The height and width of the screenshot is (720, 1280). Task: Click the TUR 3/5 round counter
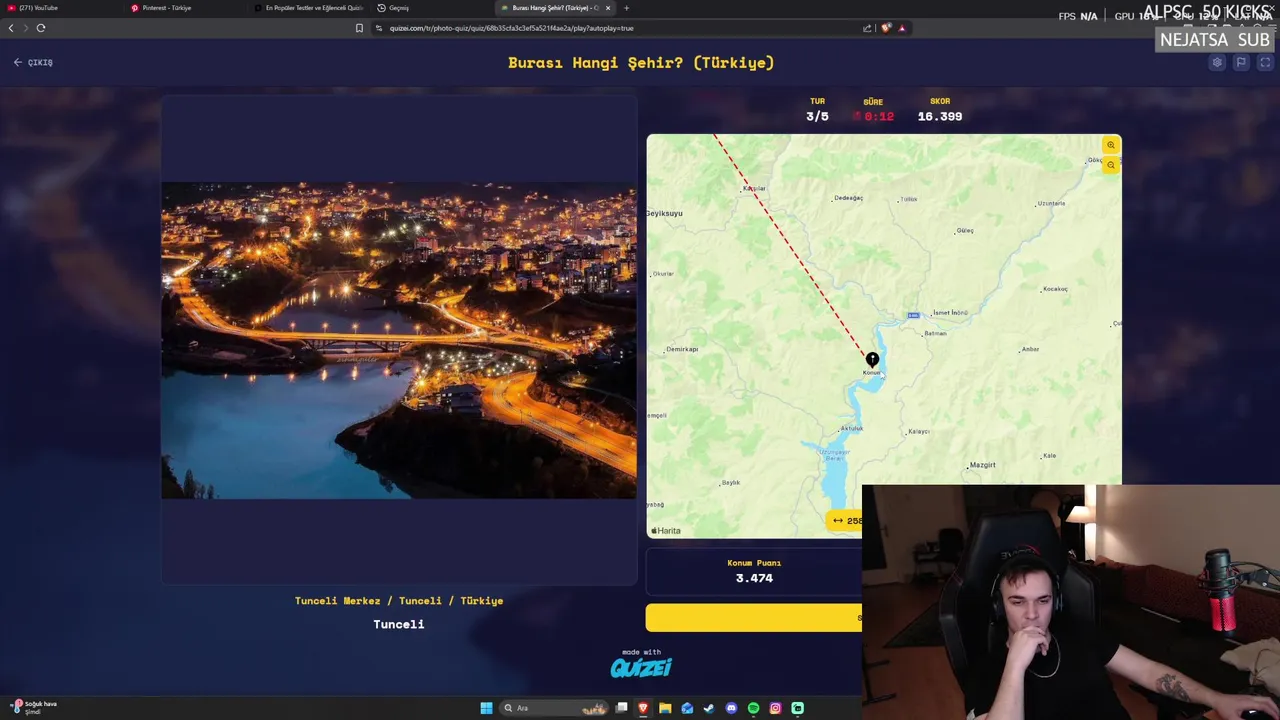click(817, 116)
